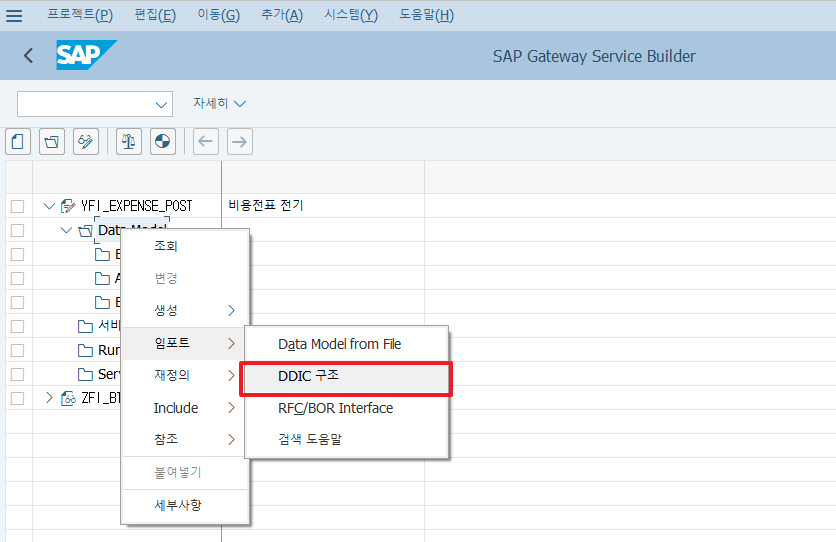This screenshot has width=836, height=542.
Task: Tick the checkbox beside the 서비스 folder row
Action: click(18, 326)
